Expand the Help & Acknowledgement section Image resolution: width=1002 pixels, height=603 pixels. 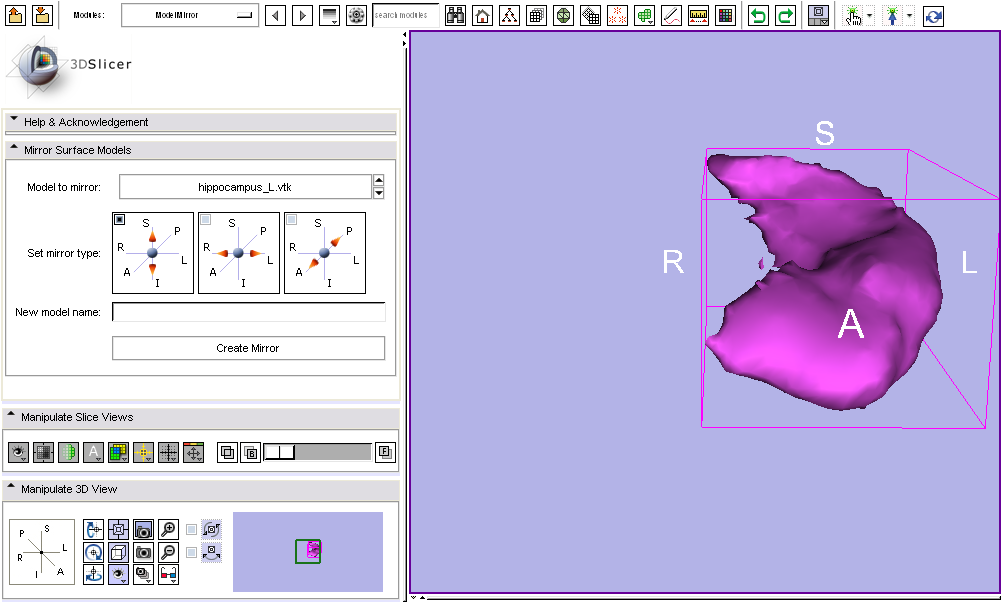tap(14, 121)
